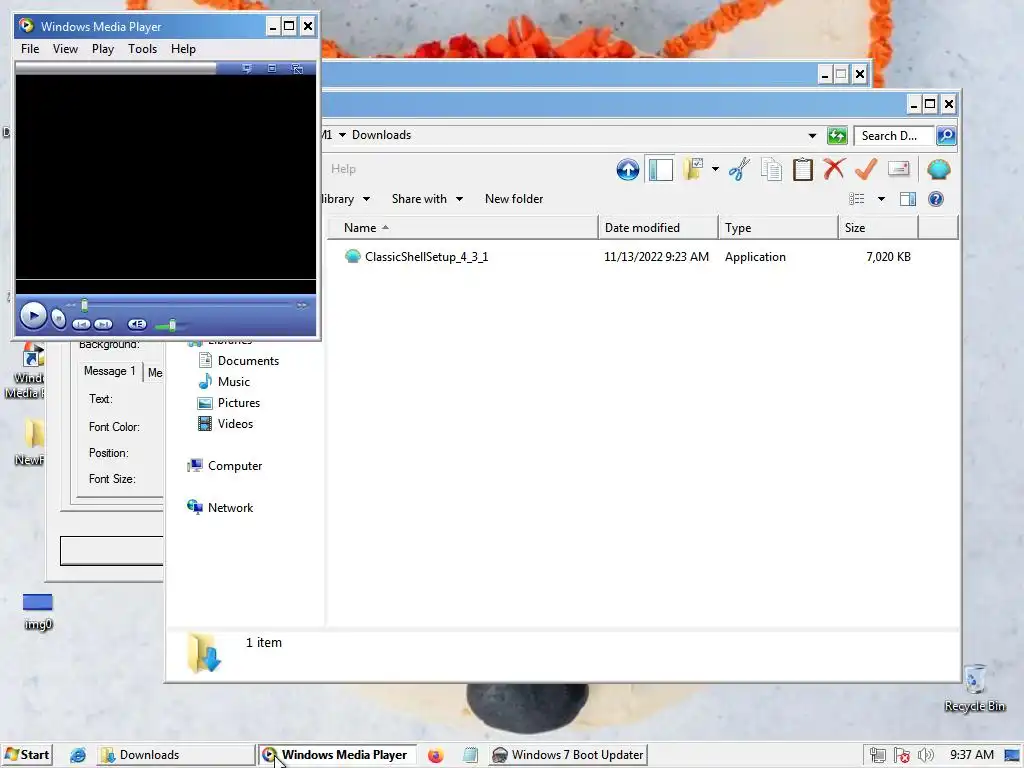Click the Recycle Bin desktop icon
Viewport: 1024px width, 768px height.
click(x=974, y=688)
